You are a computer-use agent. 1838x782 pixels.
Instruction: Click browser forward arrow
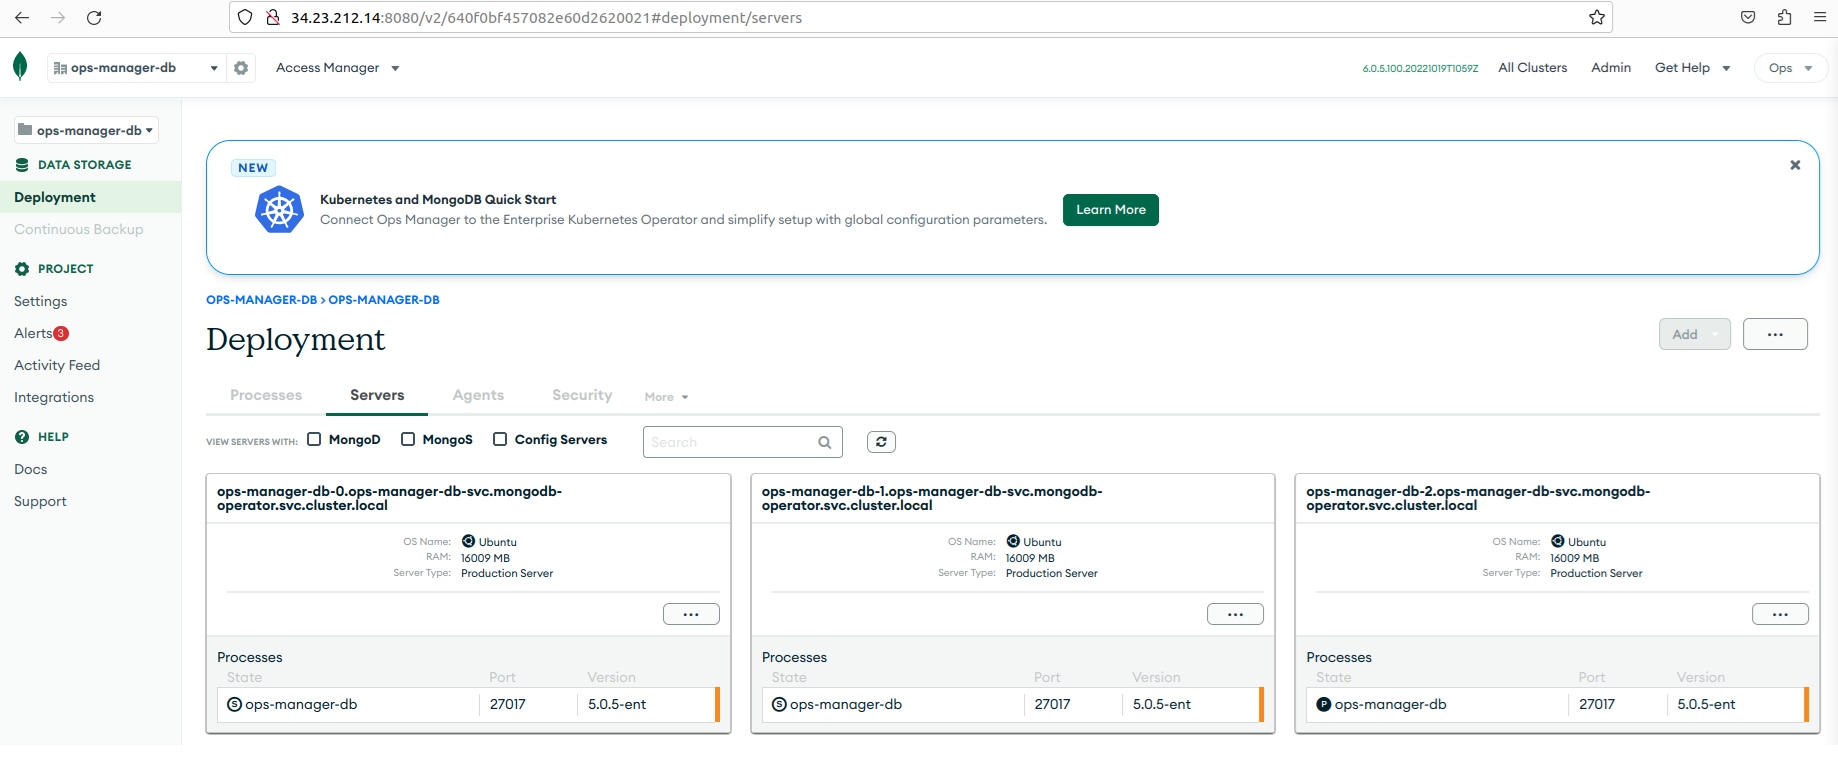58,18
